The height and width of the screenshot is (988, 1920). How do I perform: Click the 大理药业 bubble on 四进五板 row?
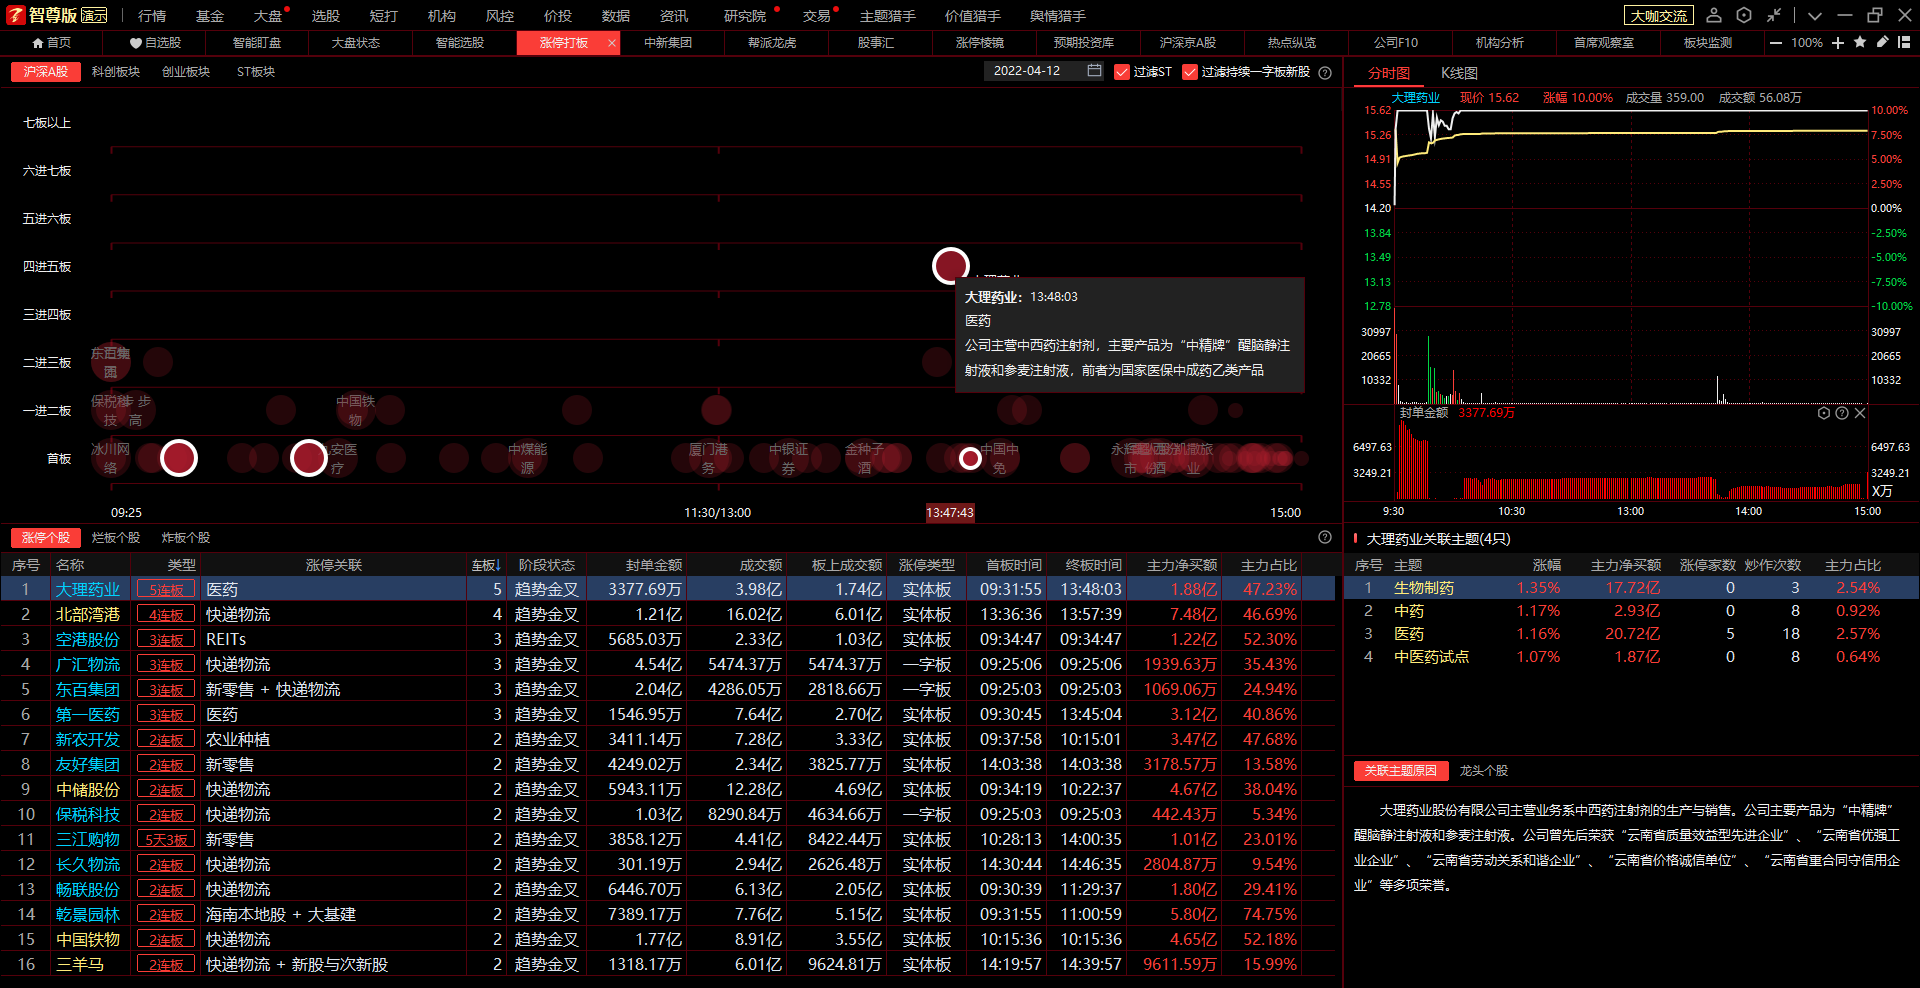pos(950,266)
